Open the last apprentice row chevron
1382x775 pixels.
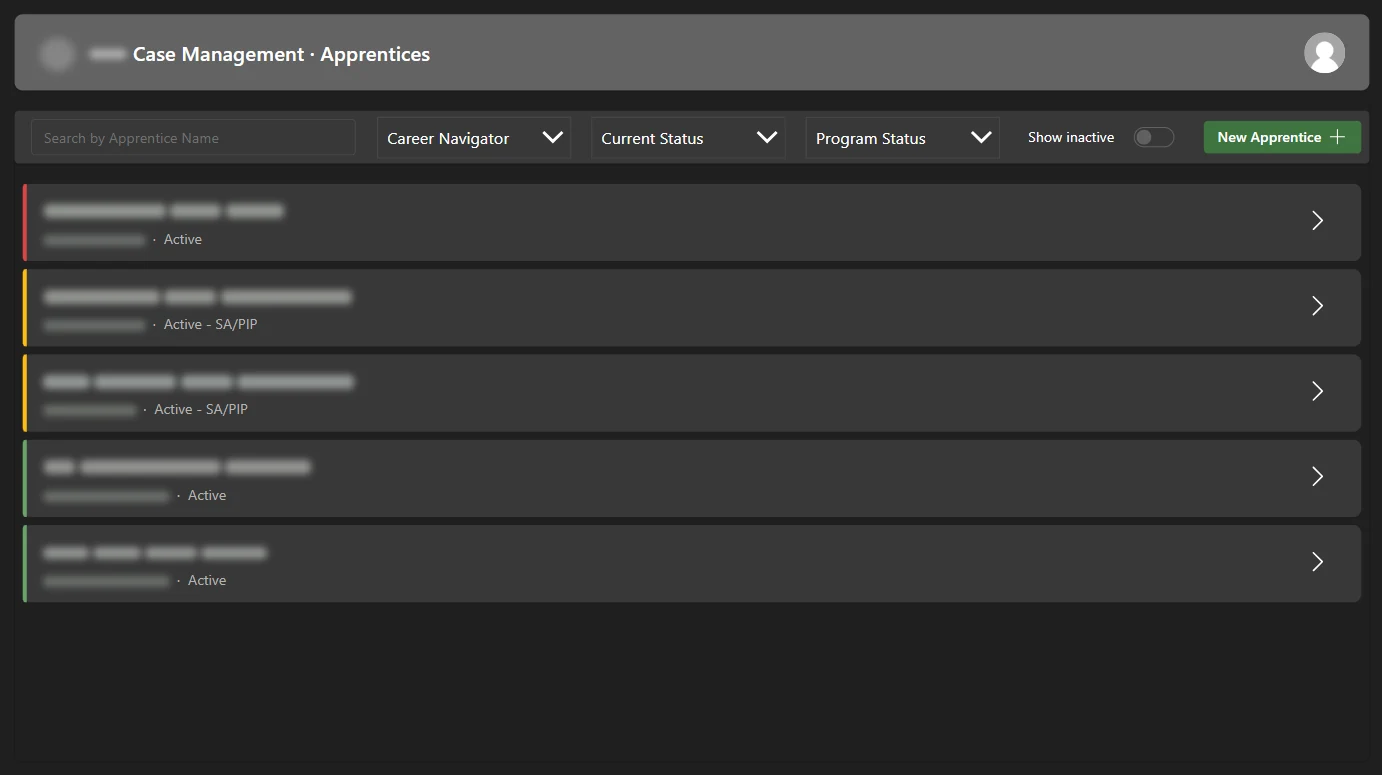pyautogui.click(x=1317, y=562)
